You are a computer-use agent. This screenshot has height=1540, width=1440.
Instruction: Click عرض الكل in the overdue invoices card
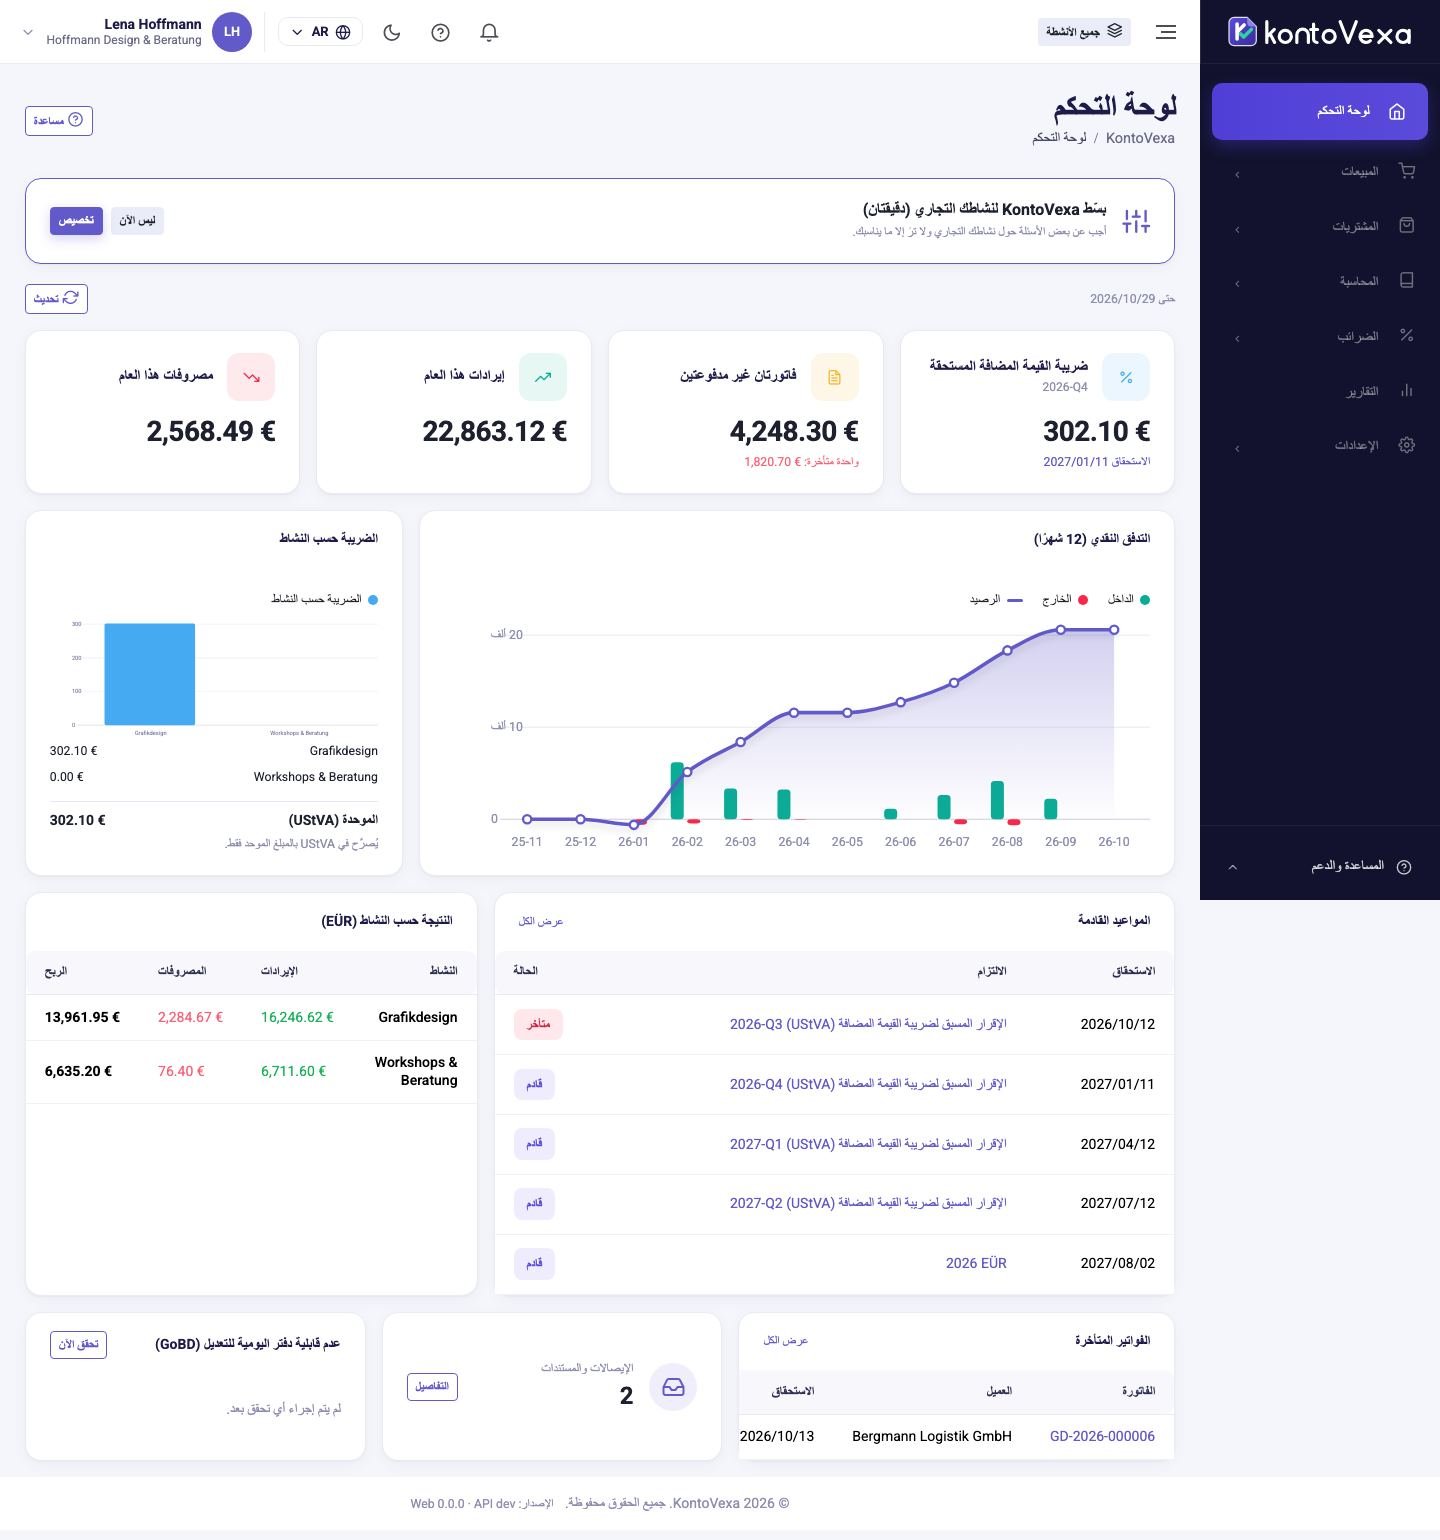coord(786,1340)
